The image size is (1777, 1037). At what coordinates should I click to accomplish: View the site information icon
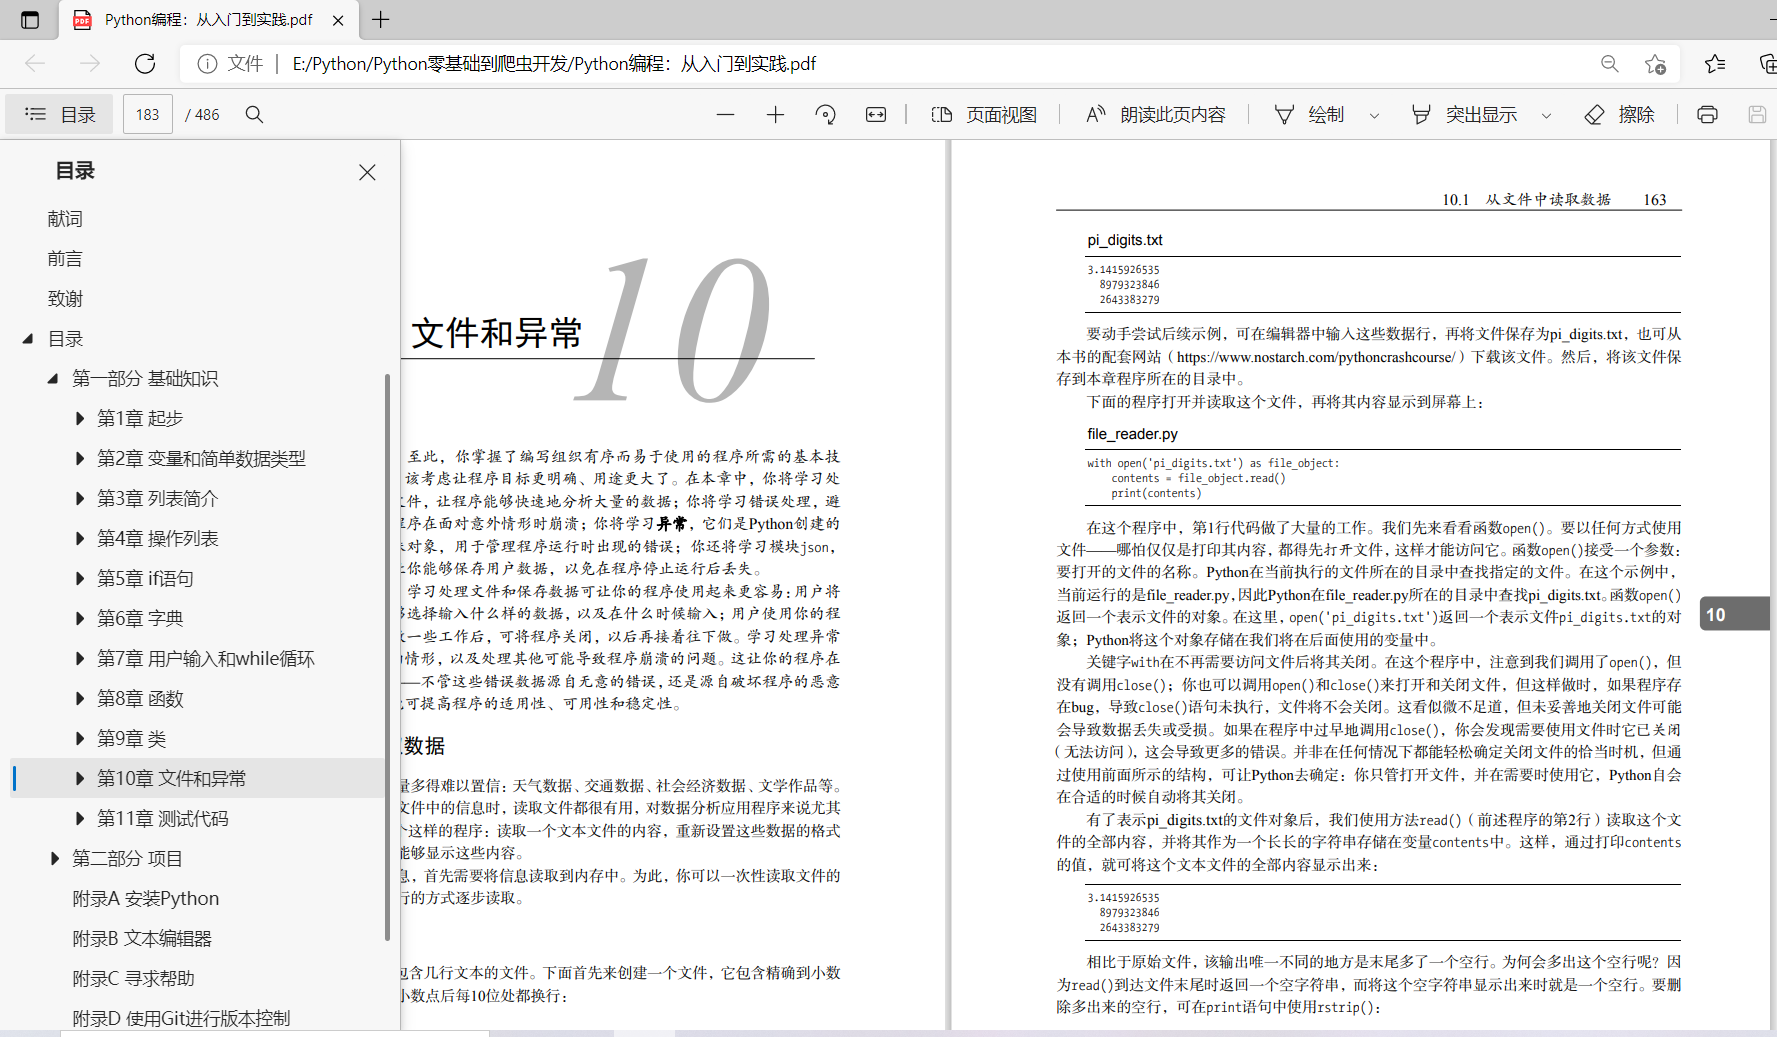[x=207, y=64]
